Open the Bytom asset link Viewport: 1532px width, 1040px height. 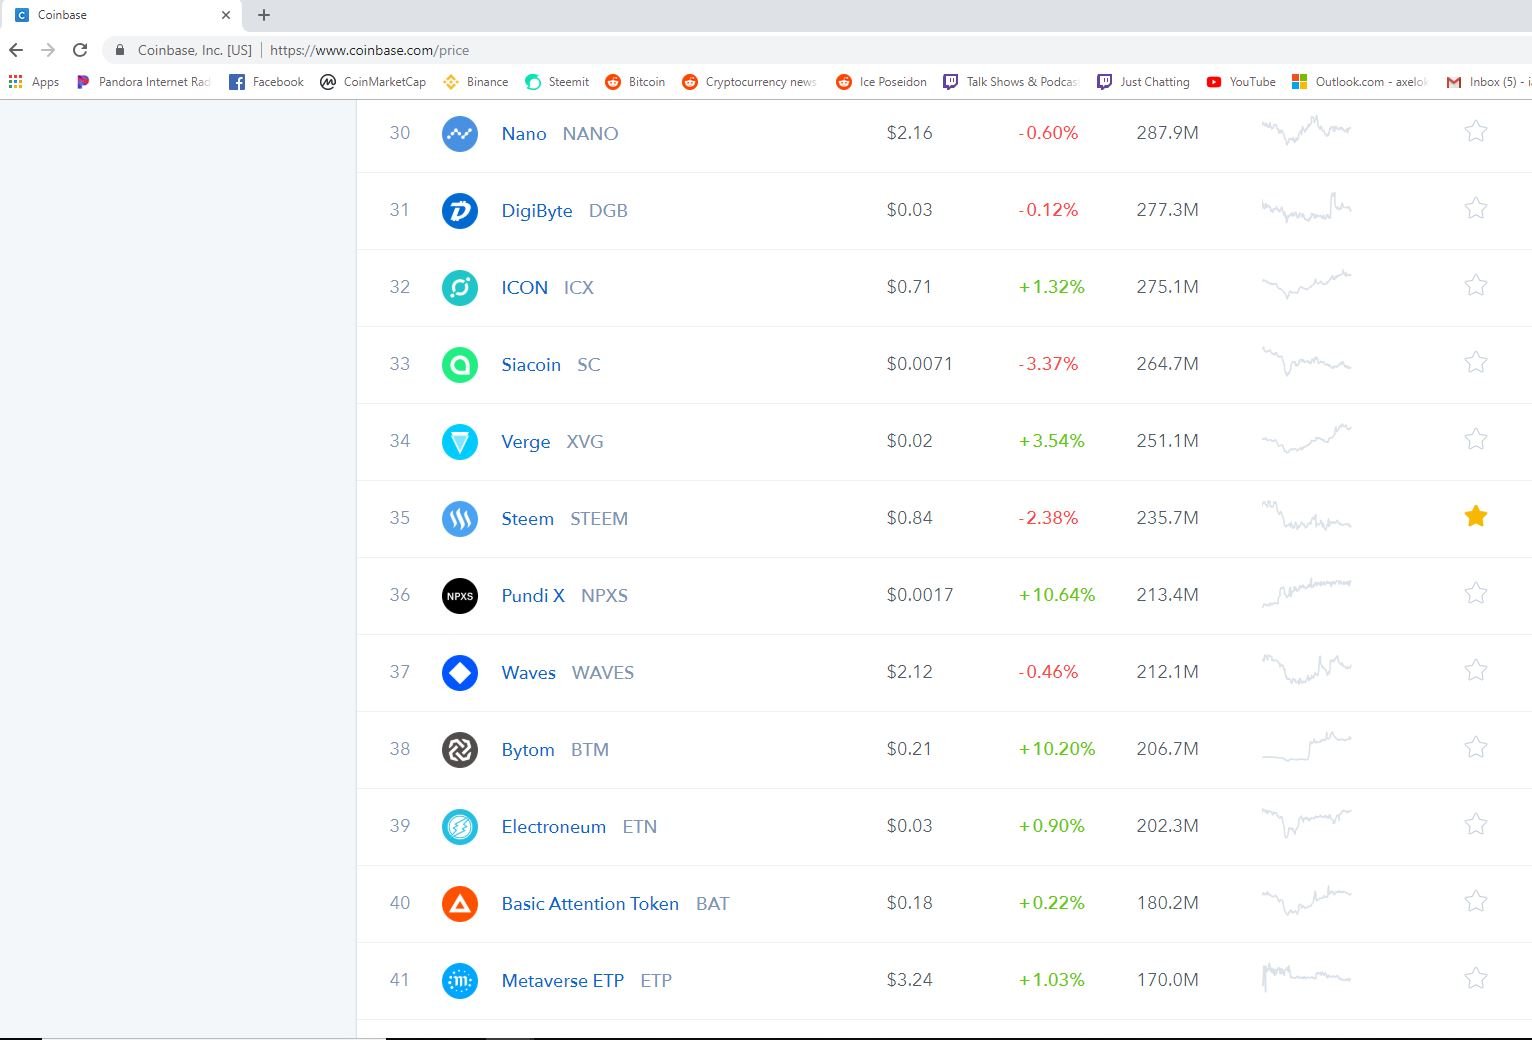tap(528, 750)
